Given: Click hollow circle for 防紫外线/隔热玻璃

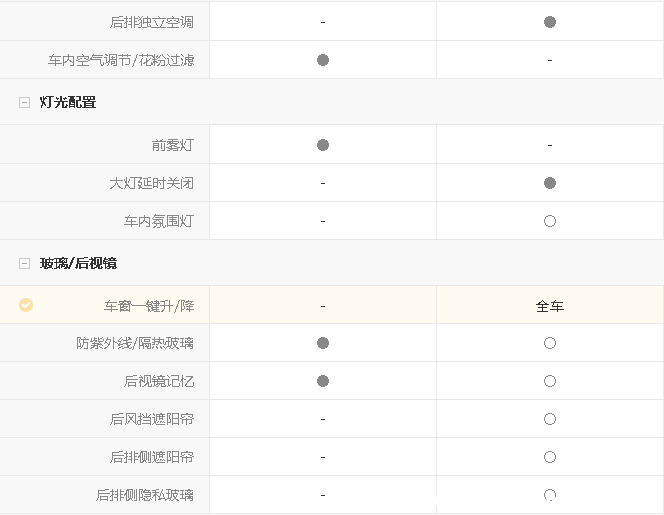Looking at the screenshot, I should (x=550, y=343).
